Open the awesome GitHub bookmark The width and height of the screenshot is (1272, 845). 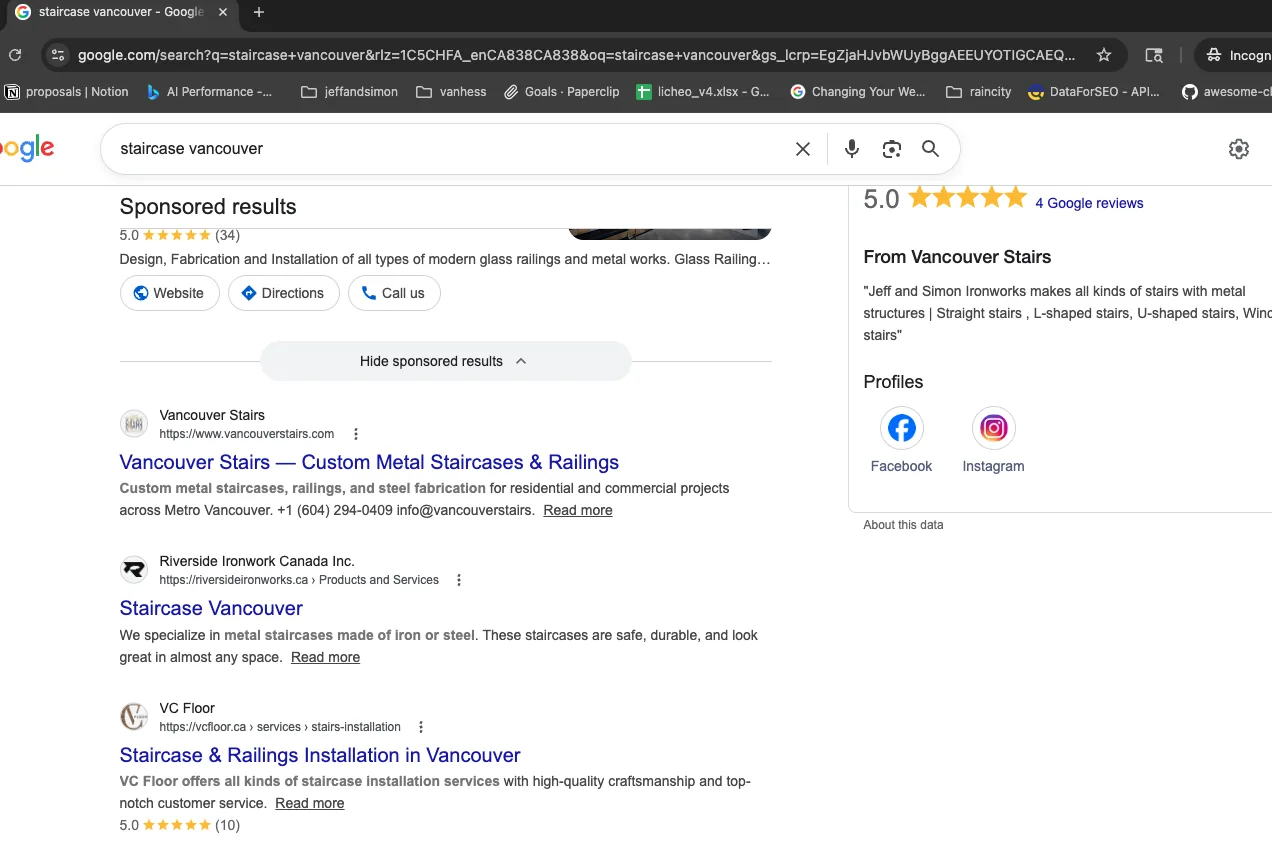pyautogui.click(x=1226, y=91)
